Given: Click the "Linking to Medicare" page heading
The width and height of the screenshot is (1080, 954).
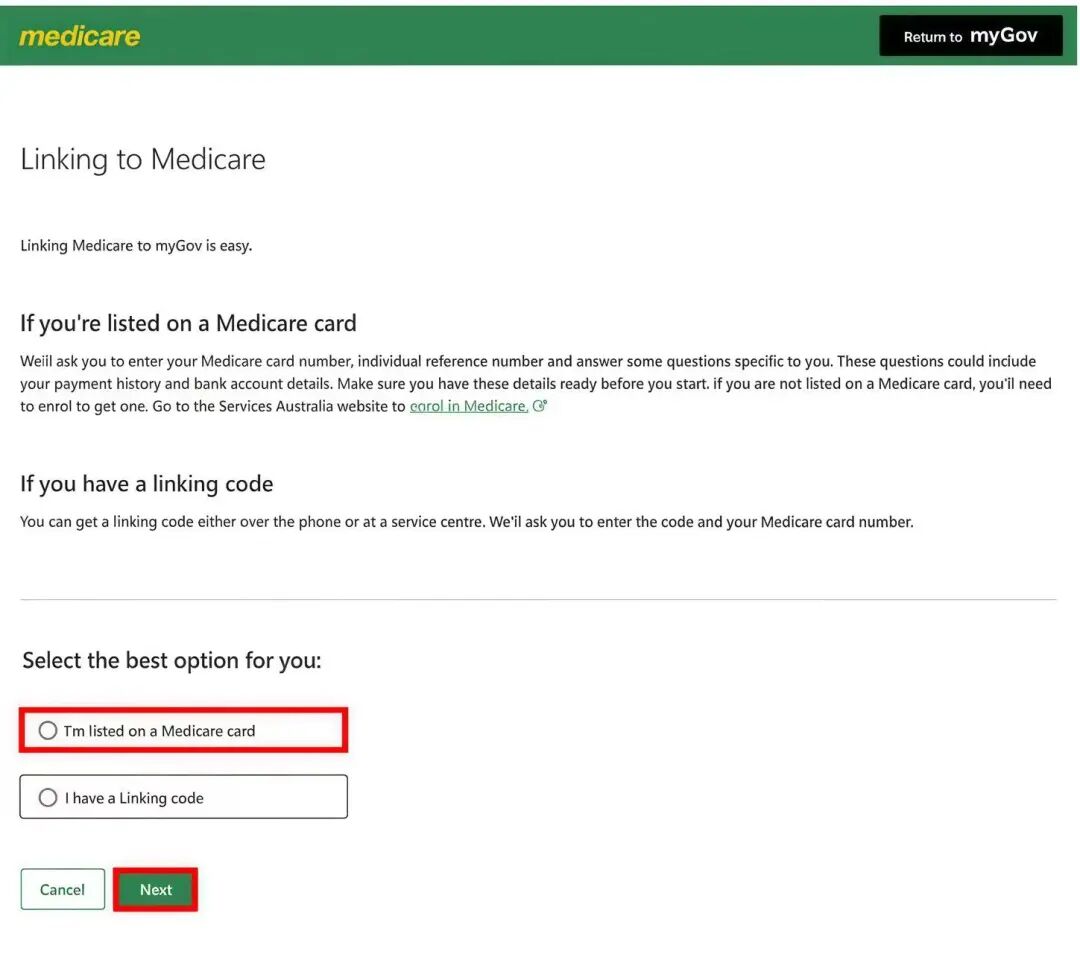Looking at the screenshot, I should (143, 160).
